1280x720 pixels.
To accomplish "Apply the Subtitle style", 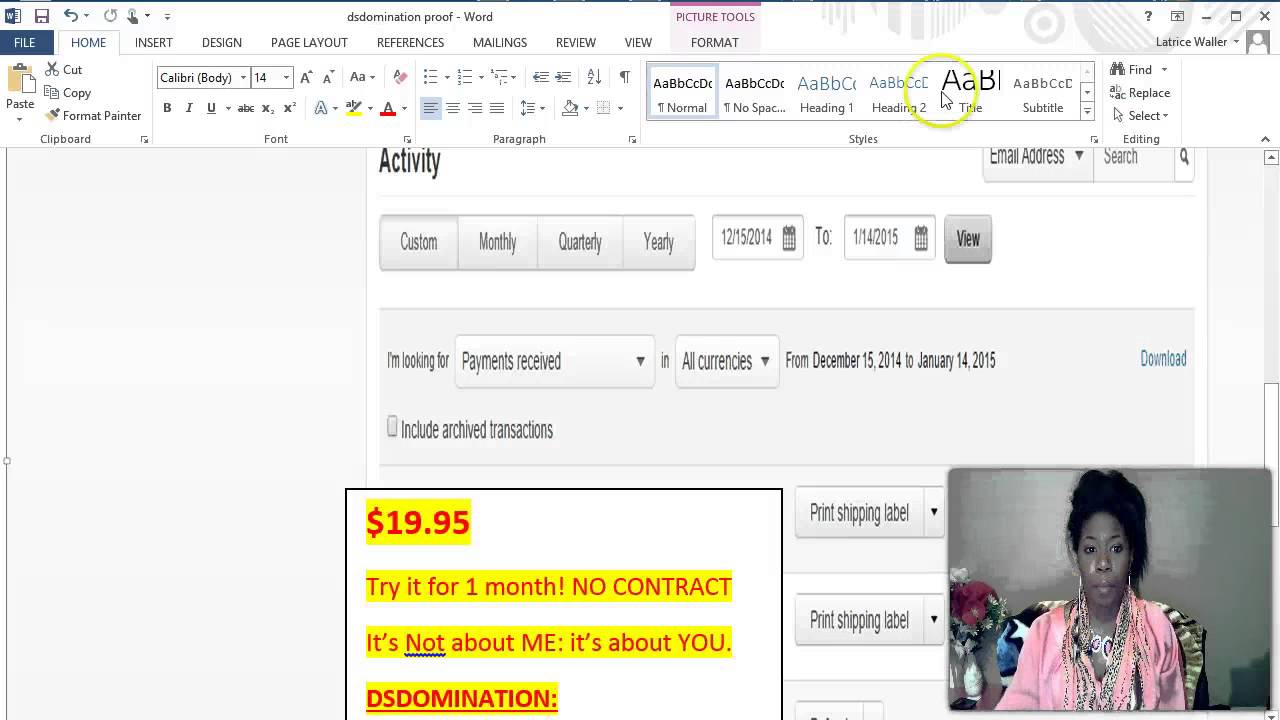I will [1042, 91].
